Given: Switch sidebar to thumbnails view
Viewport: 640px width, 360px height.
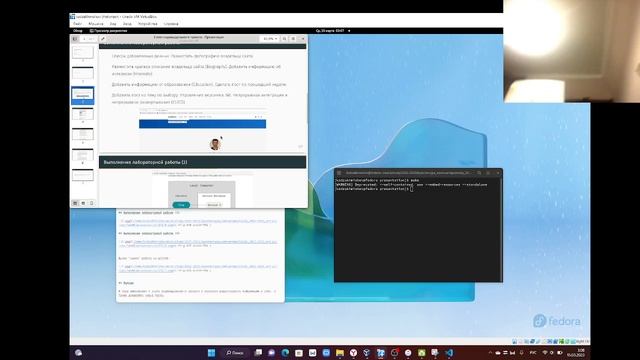Looking at the screenshot, I should [75, 203].
